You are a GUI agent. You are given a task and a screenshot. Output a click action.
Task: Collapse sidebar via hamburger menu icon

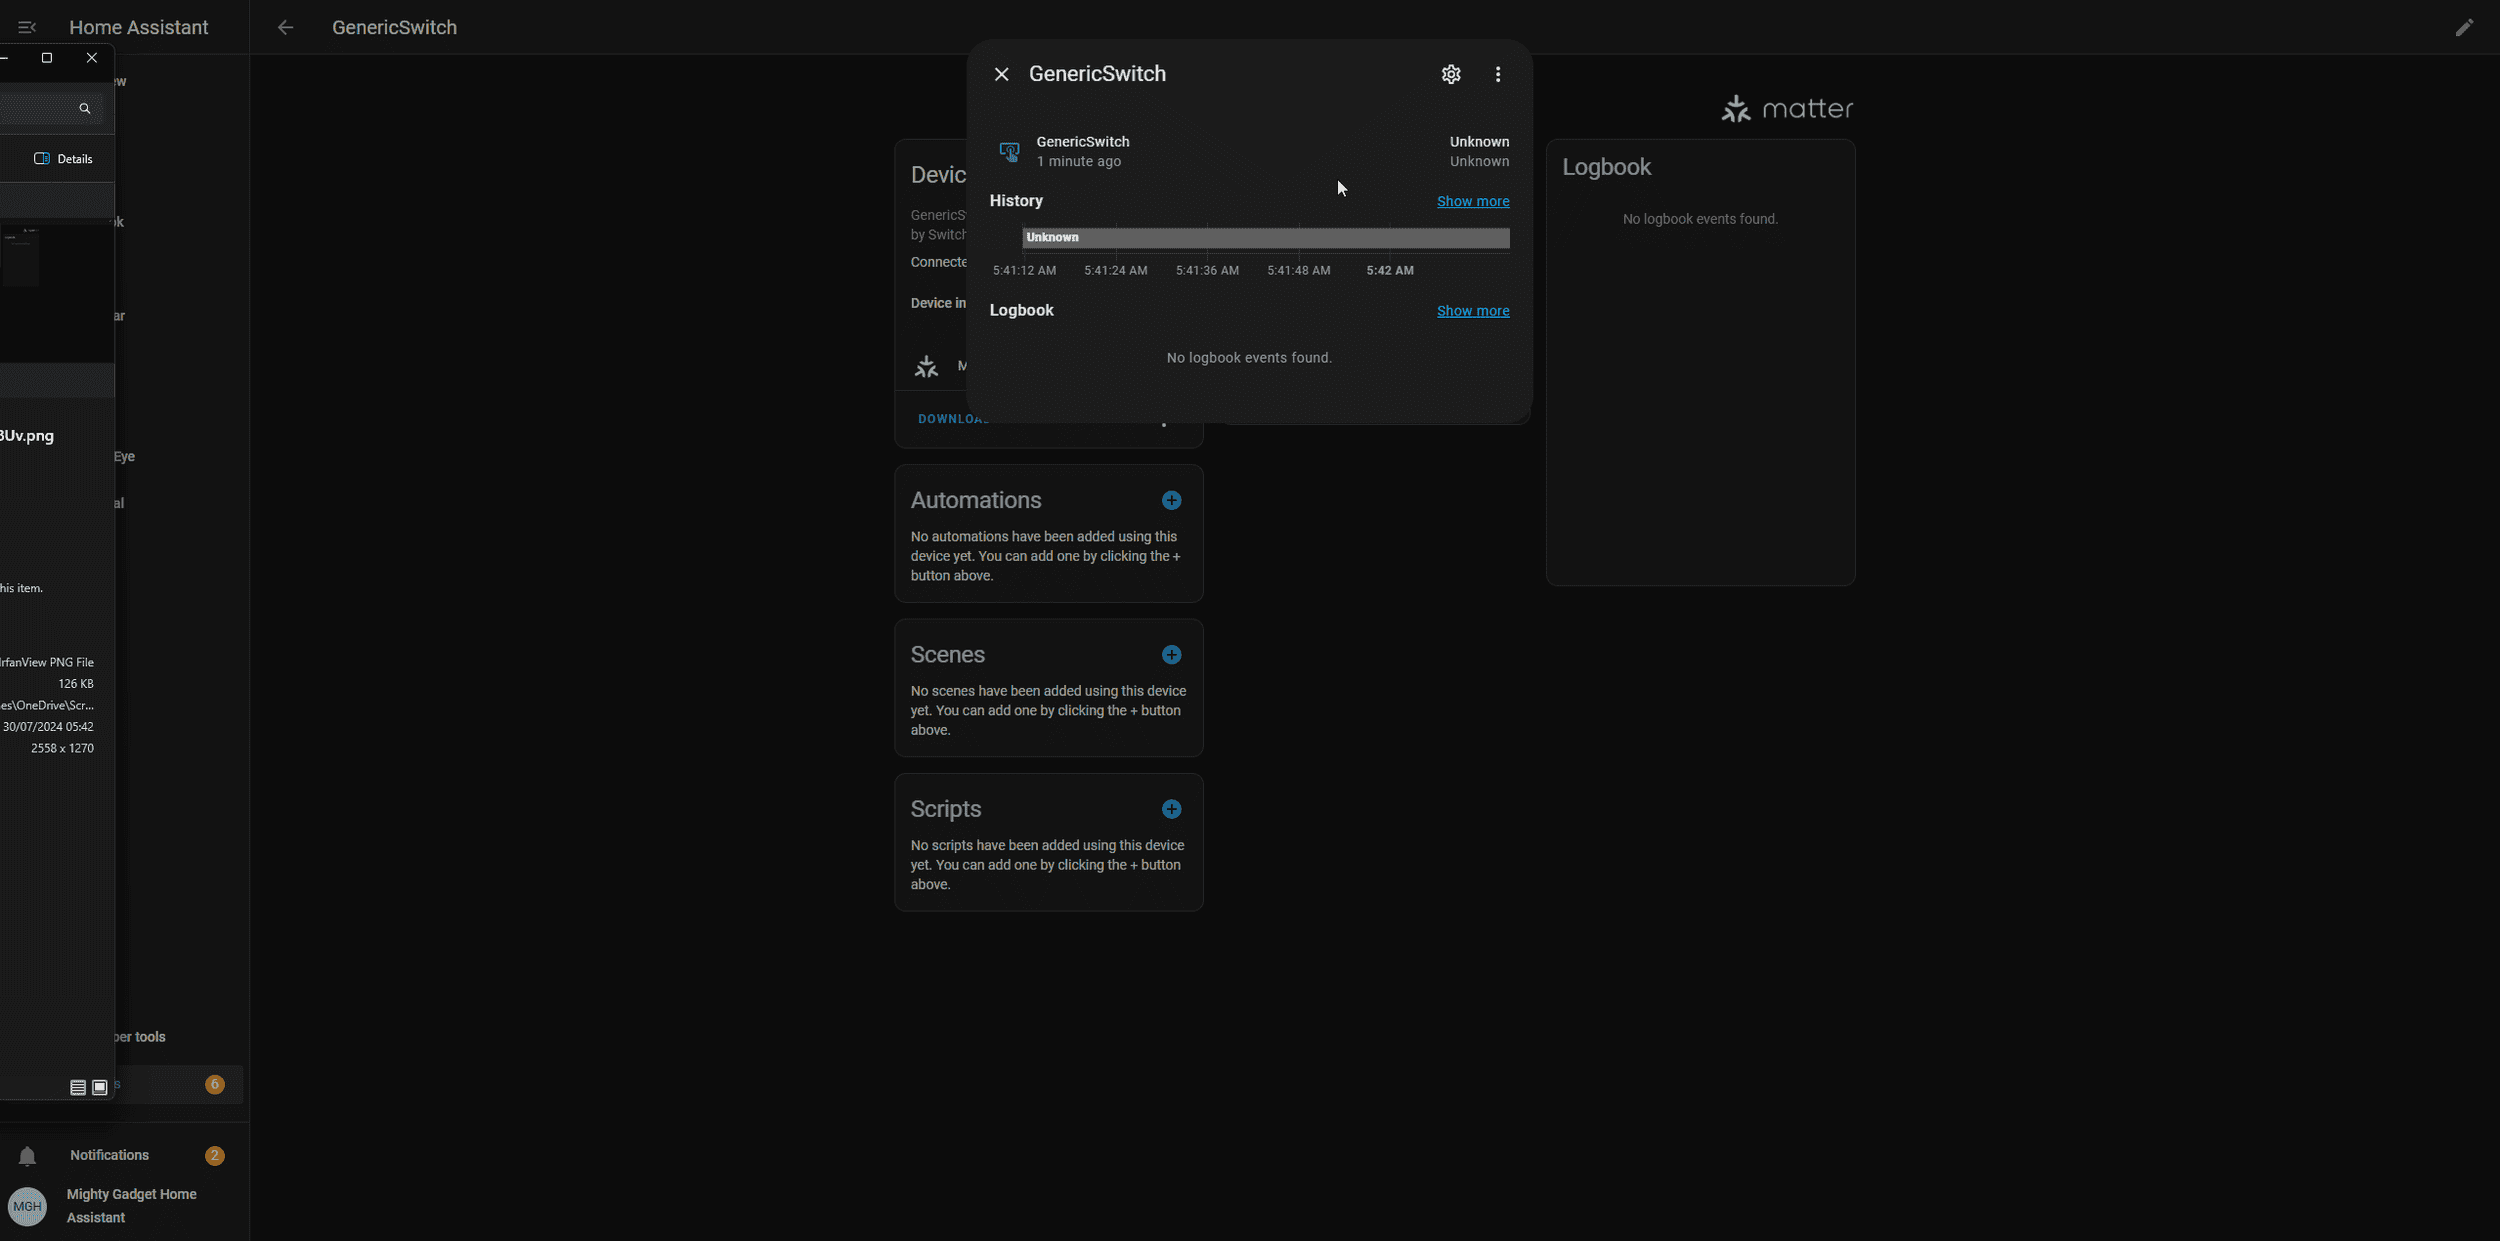pos(27,28)
